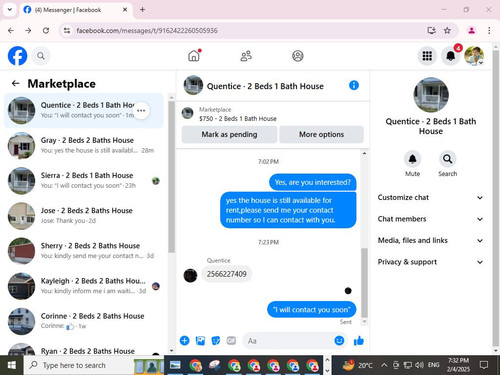Expand Customize chat section

coord(430,197)
